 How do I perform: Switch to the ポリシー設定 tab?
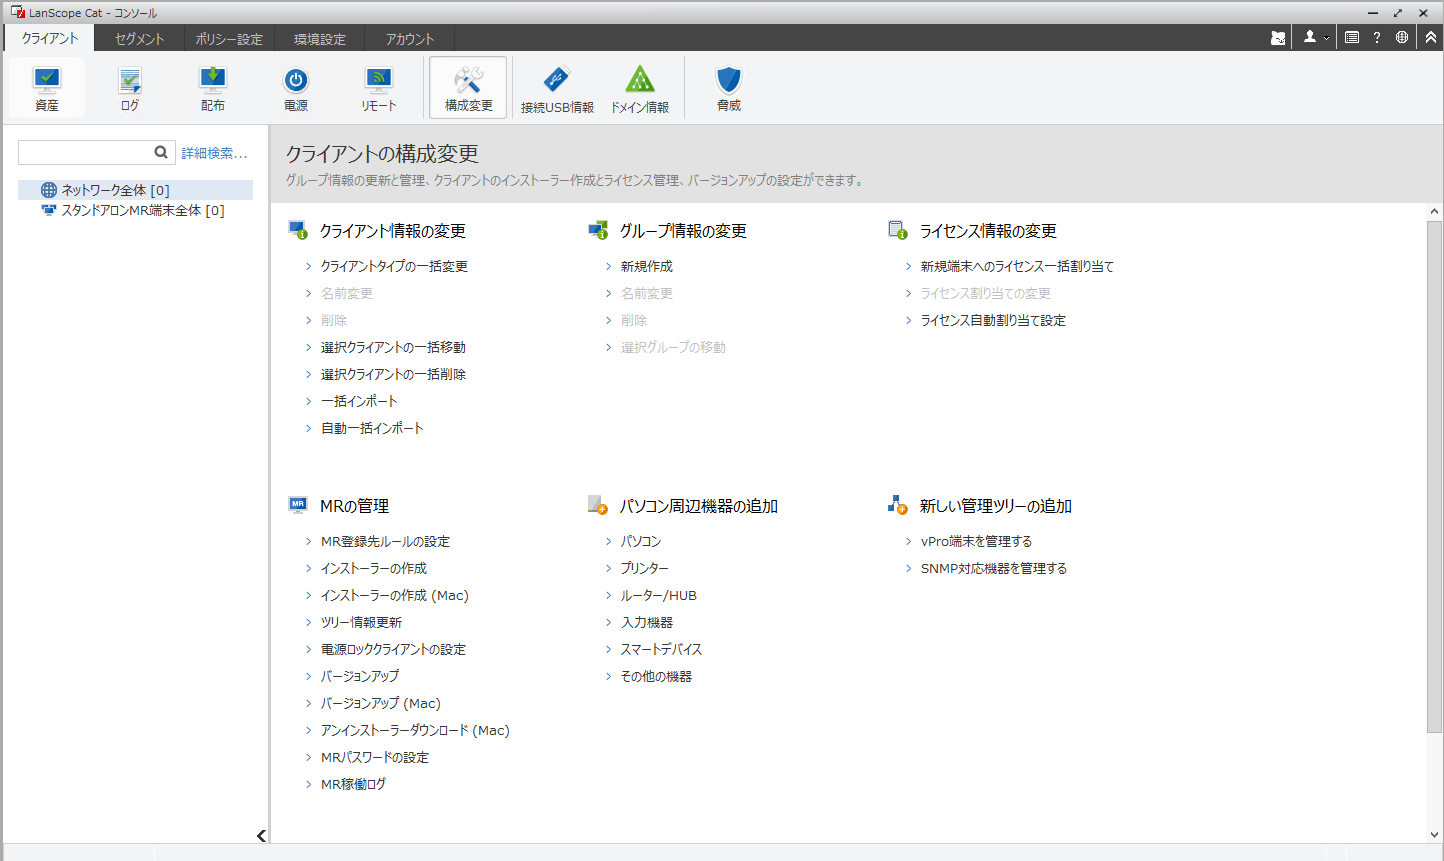pyautogui.click(x=229, y=39)
